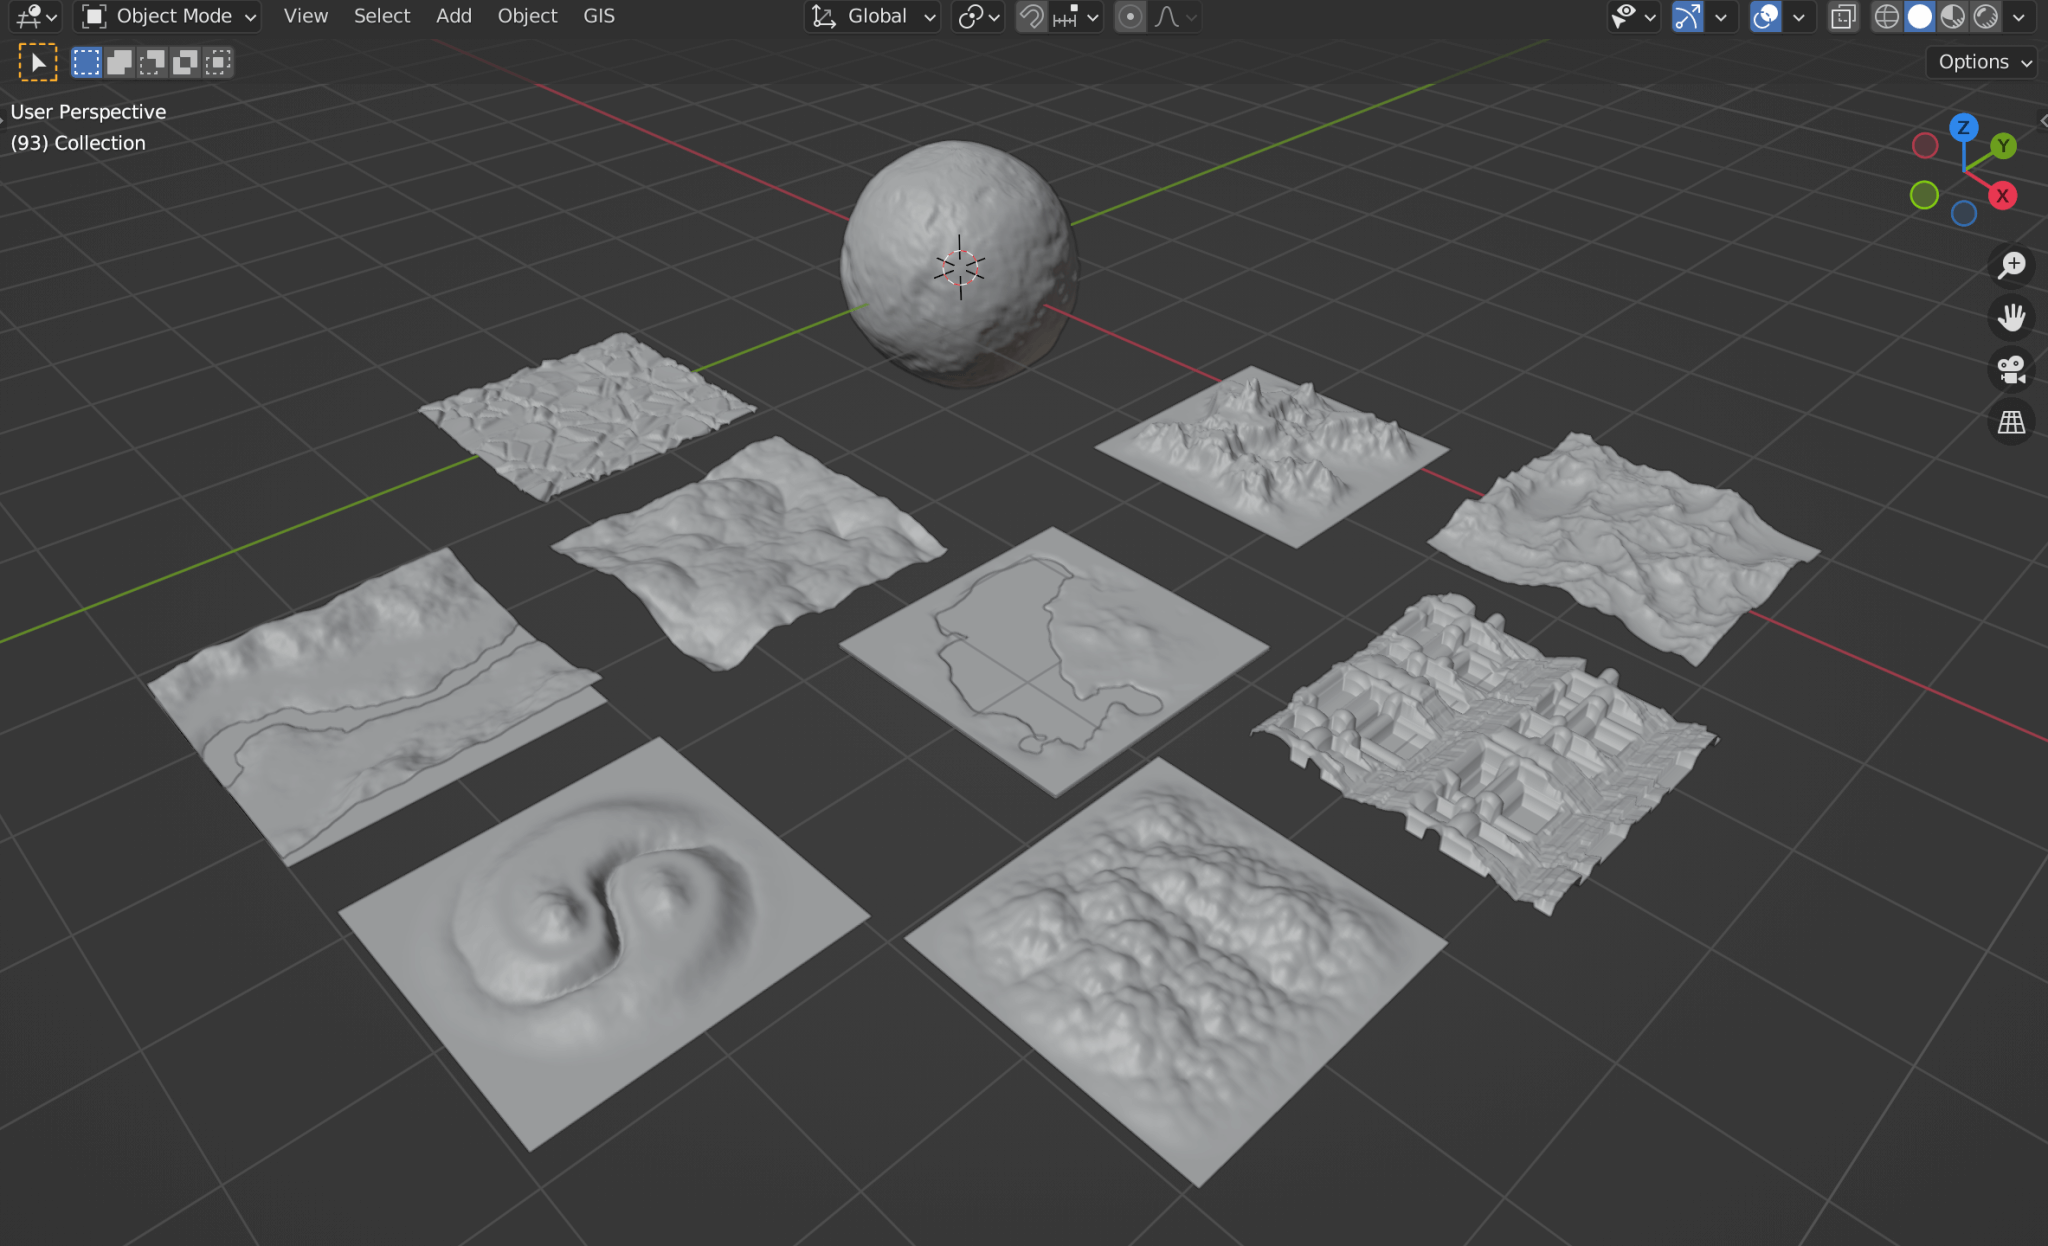Toggle viewport overlays display

click(x=1766, y=17)
